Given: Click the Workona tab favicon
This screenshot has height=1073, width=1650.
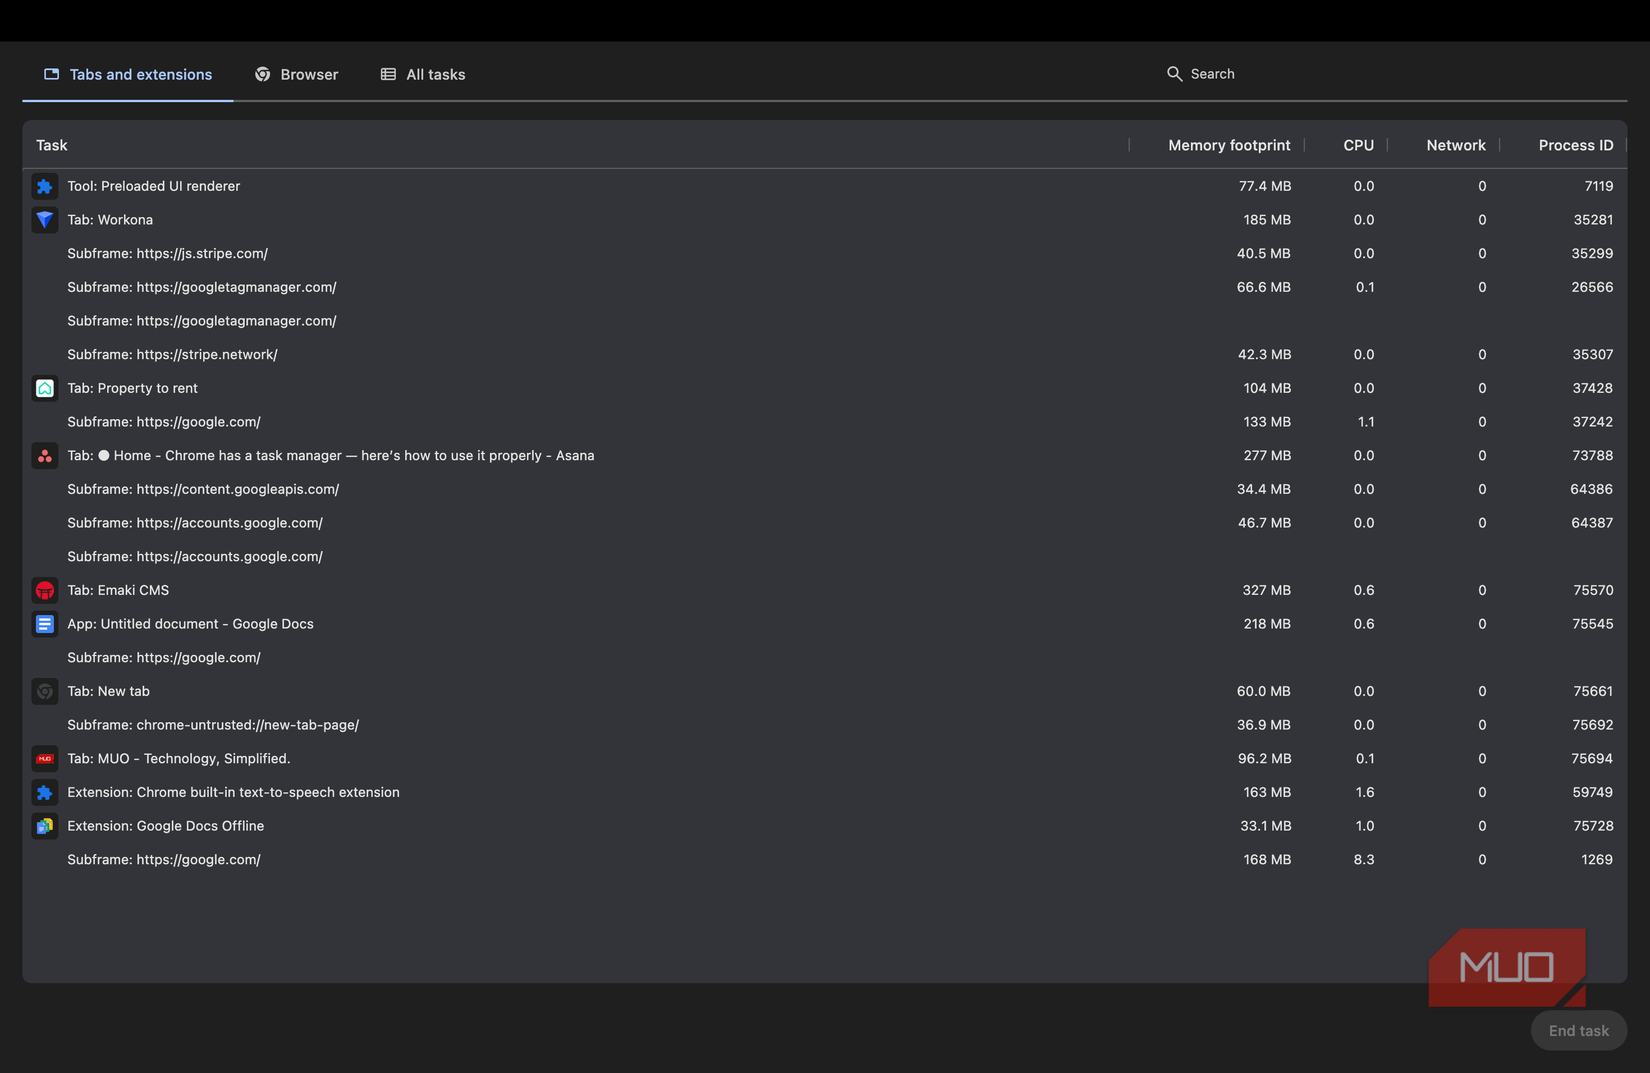Looking at the screenshot, I should (45, 220).
